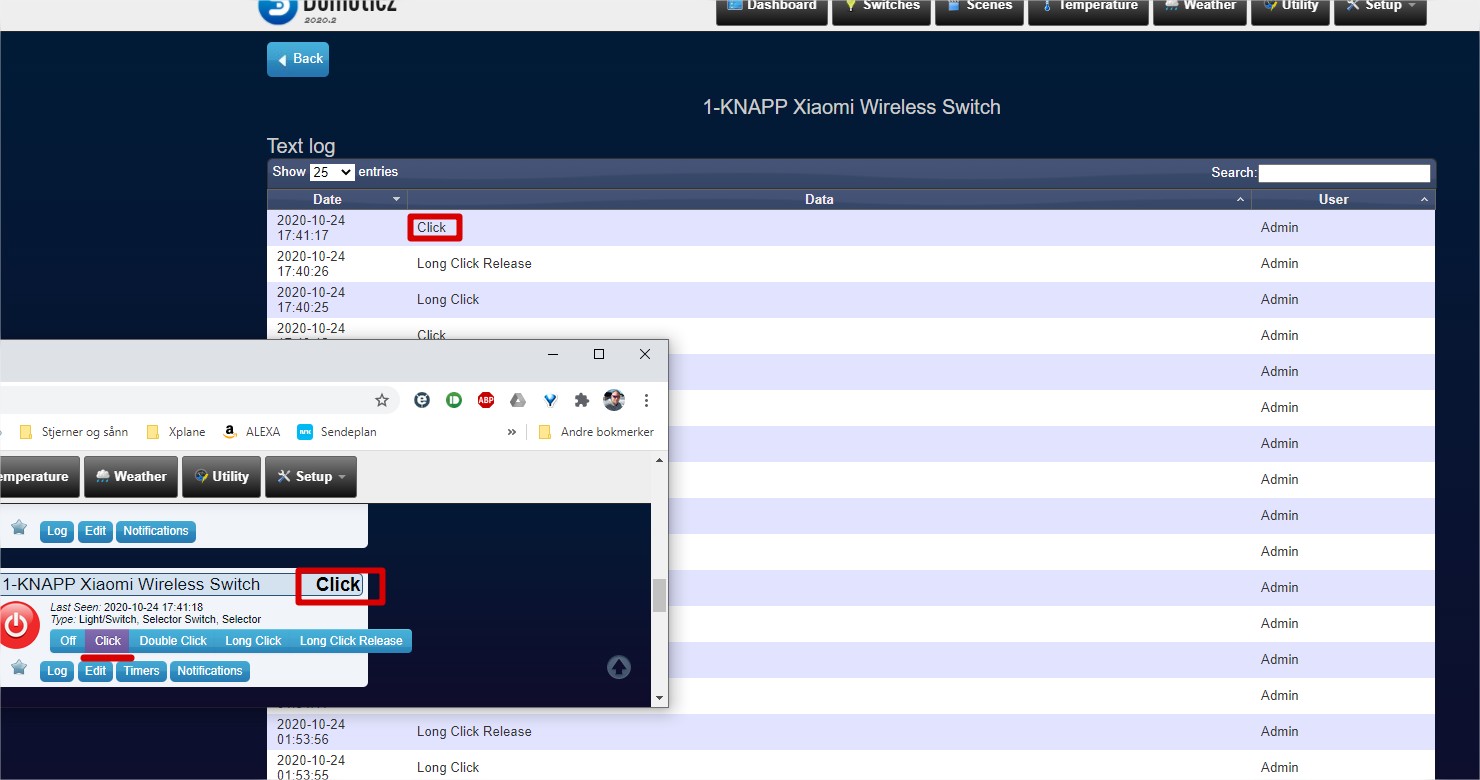The height and width of the screenshot is (780, 1480).
Task: Go back with the Back button
Action: (x=298, y=59)
